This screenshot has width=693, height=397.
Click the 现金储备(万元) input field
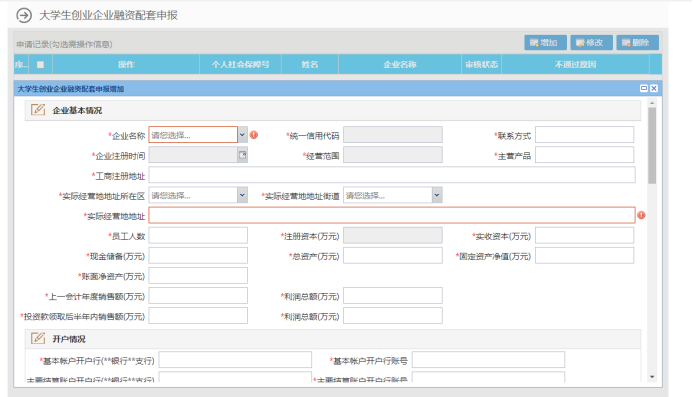click(198, 256)
